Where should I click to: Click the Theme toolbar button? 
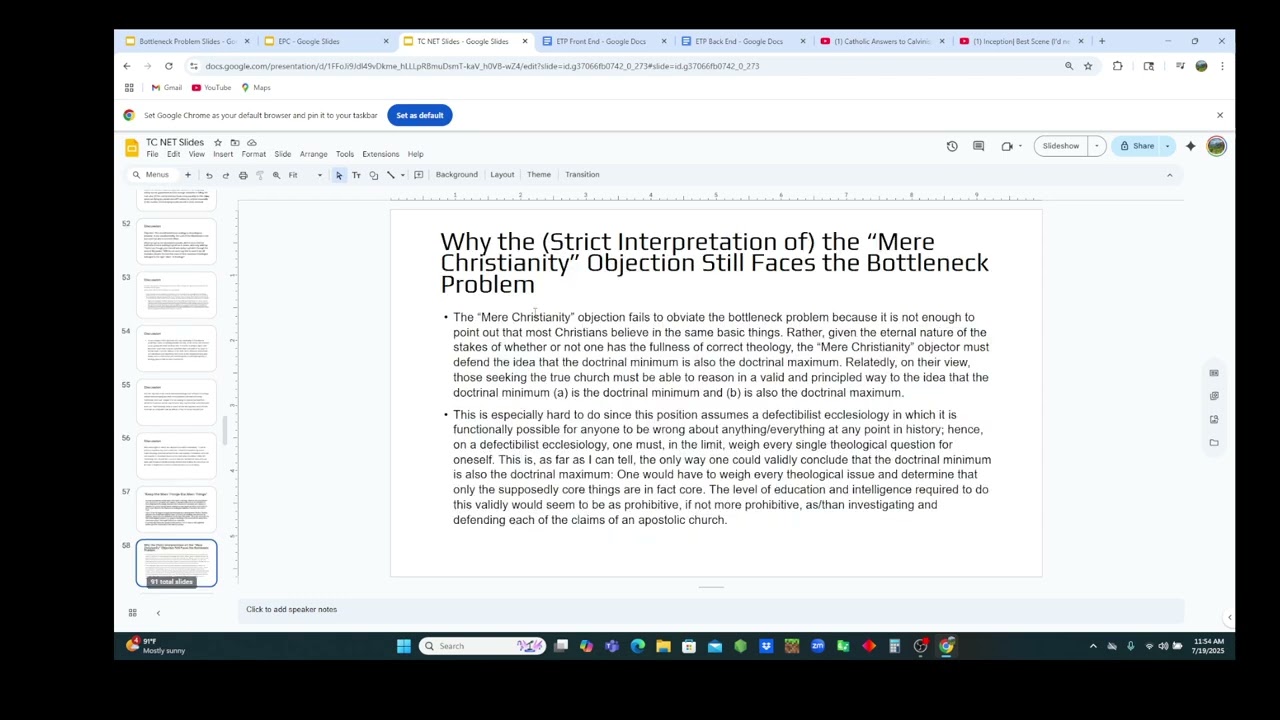click(x=538, y=175)
